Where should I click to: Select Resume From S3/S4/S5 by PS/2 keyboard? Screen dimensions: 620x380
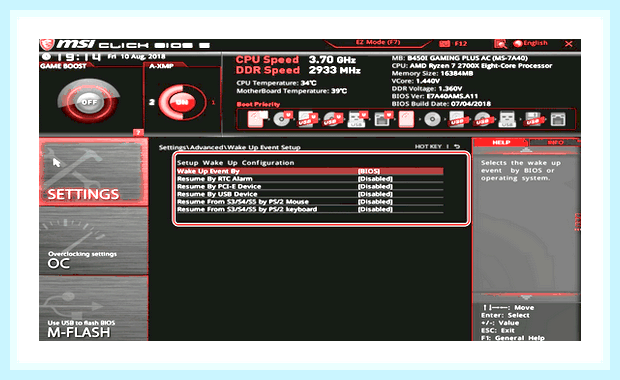247,209
